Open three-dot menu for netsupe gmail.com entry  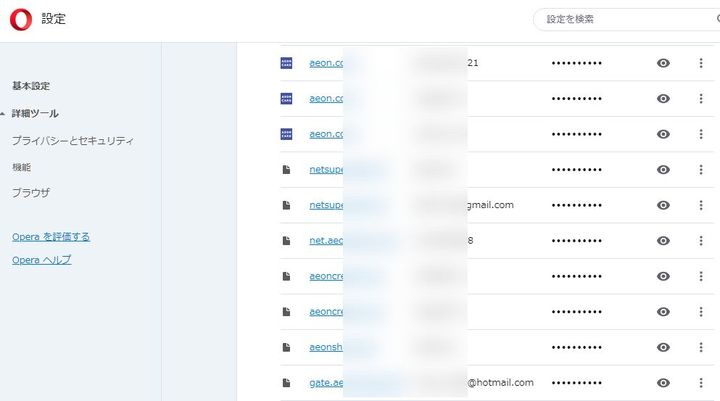[x=700, y=205]
